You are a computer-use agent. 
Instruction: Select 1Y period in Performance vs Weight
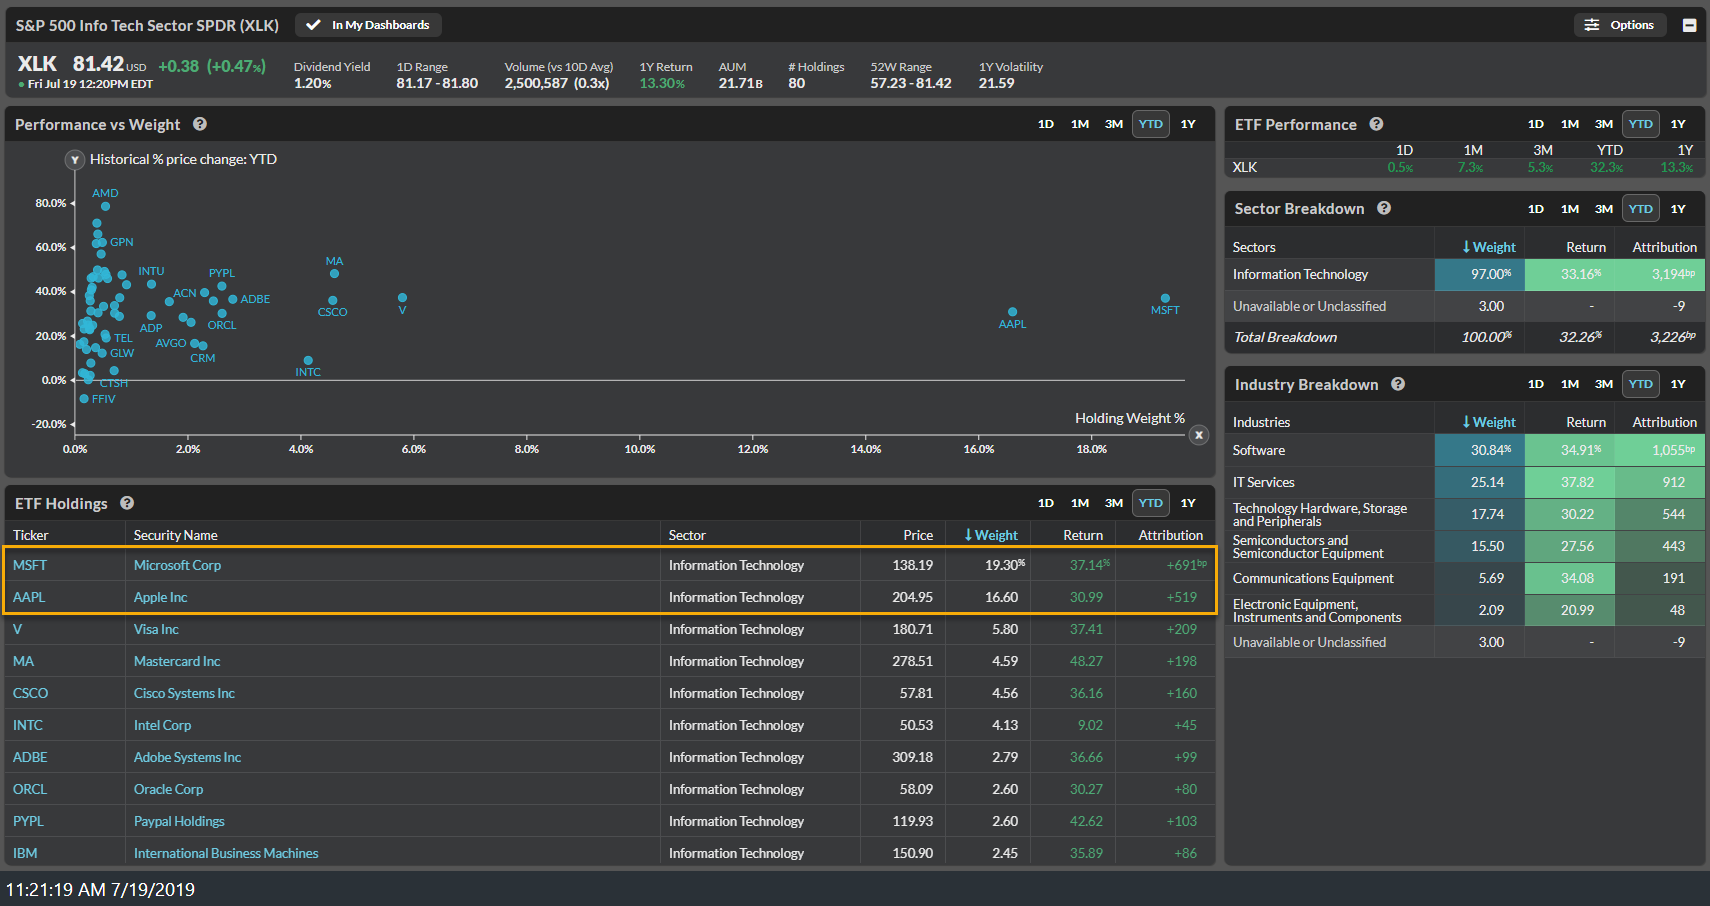[1188, 124]
